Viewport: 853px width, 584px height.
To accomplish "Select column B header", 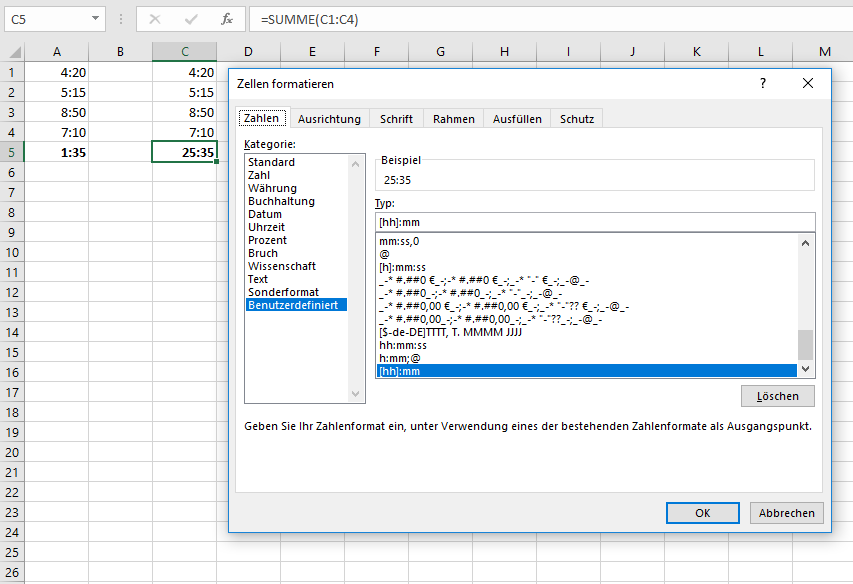I will tap(120, 52).
